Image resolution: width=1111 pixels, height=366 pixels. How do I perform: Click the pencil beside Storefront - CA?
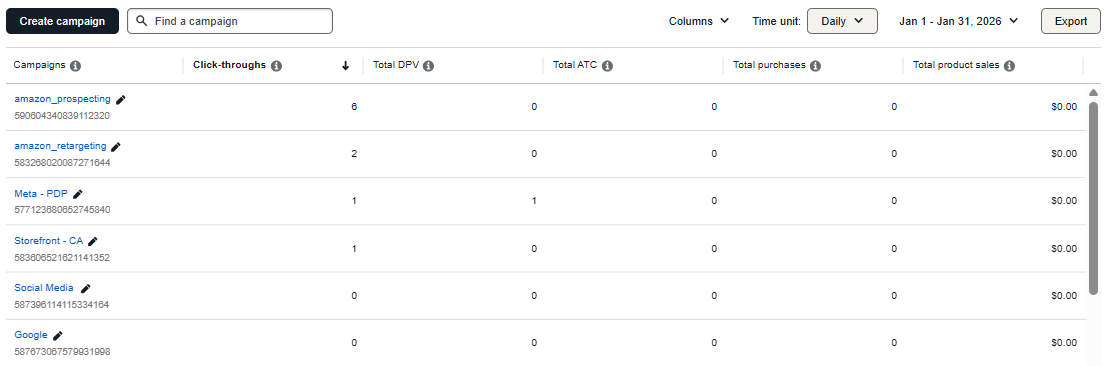click(x=93, y=241)
